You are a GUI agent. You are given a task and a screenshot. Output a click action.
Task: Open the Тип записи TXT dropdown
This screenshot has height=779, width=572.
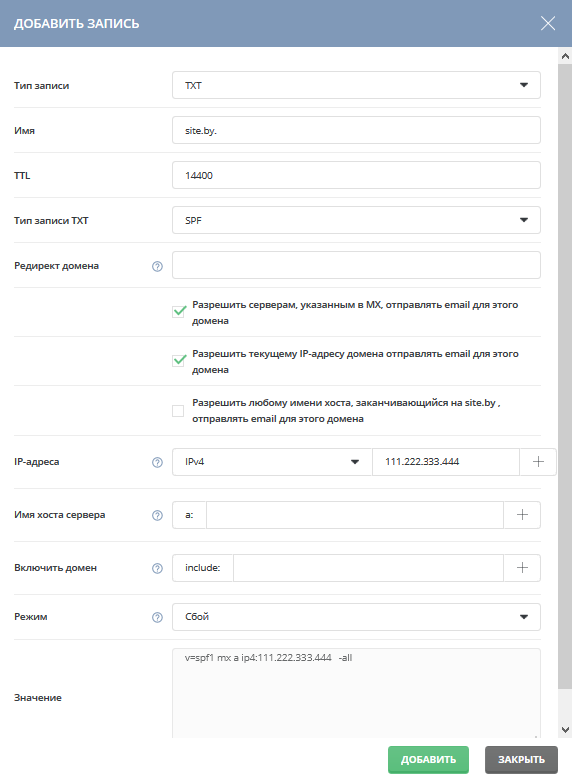click(x=356, y=85)
